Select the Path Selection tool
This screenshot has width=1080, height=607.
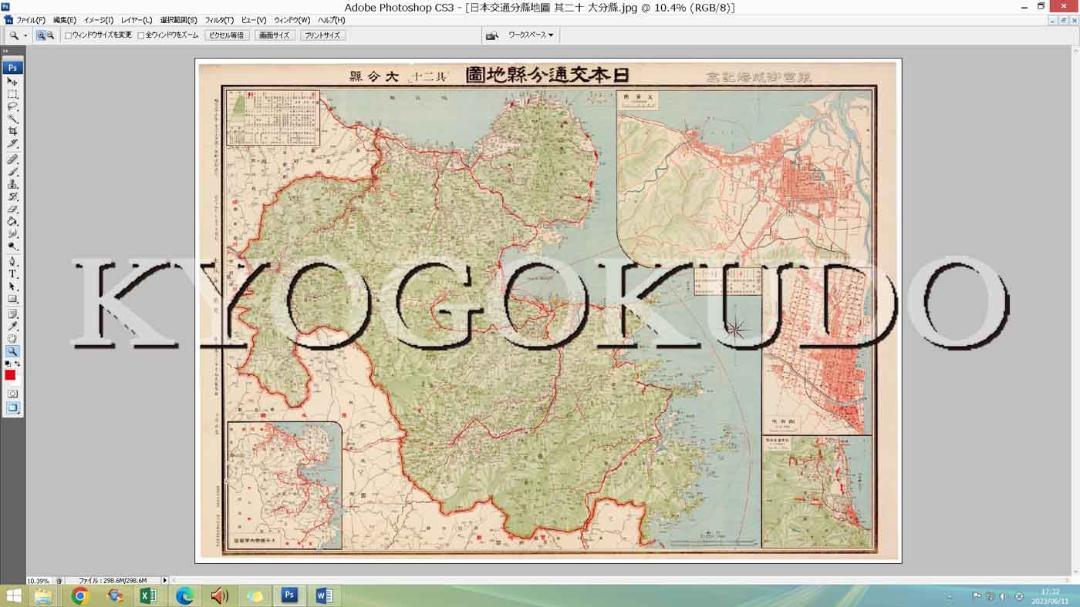(12, 287)
